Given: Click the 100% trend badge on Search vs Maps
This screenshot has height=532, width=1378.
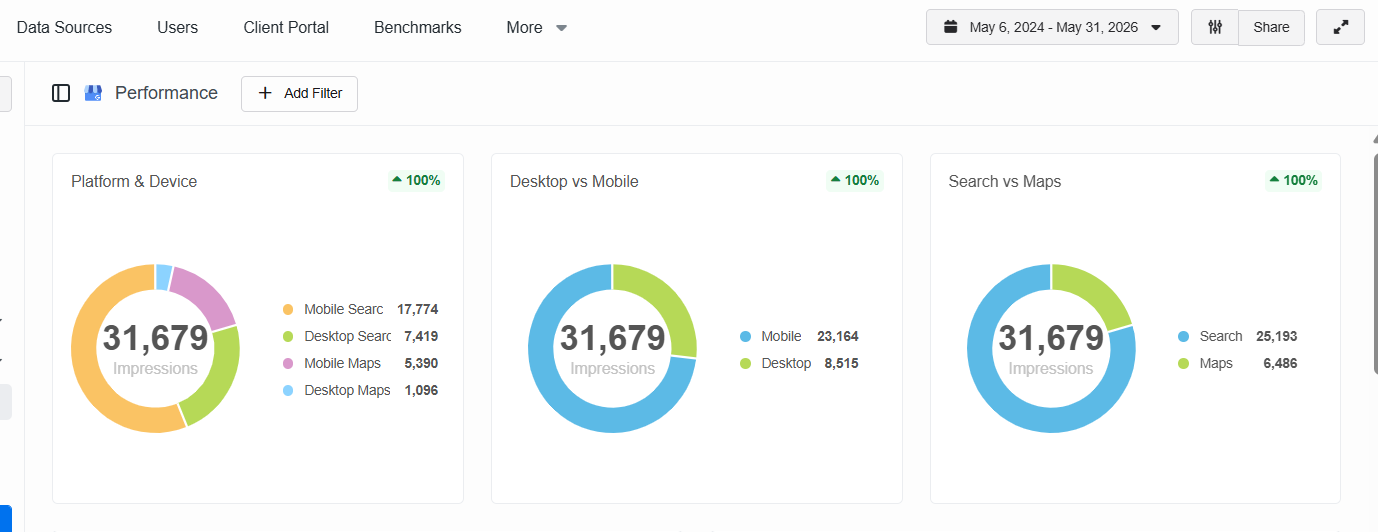Looking at the screenshot, I should click(1293, 181).
